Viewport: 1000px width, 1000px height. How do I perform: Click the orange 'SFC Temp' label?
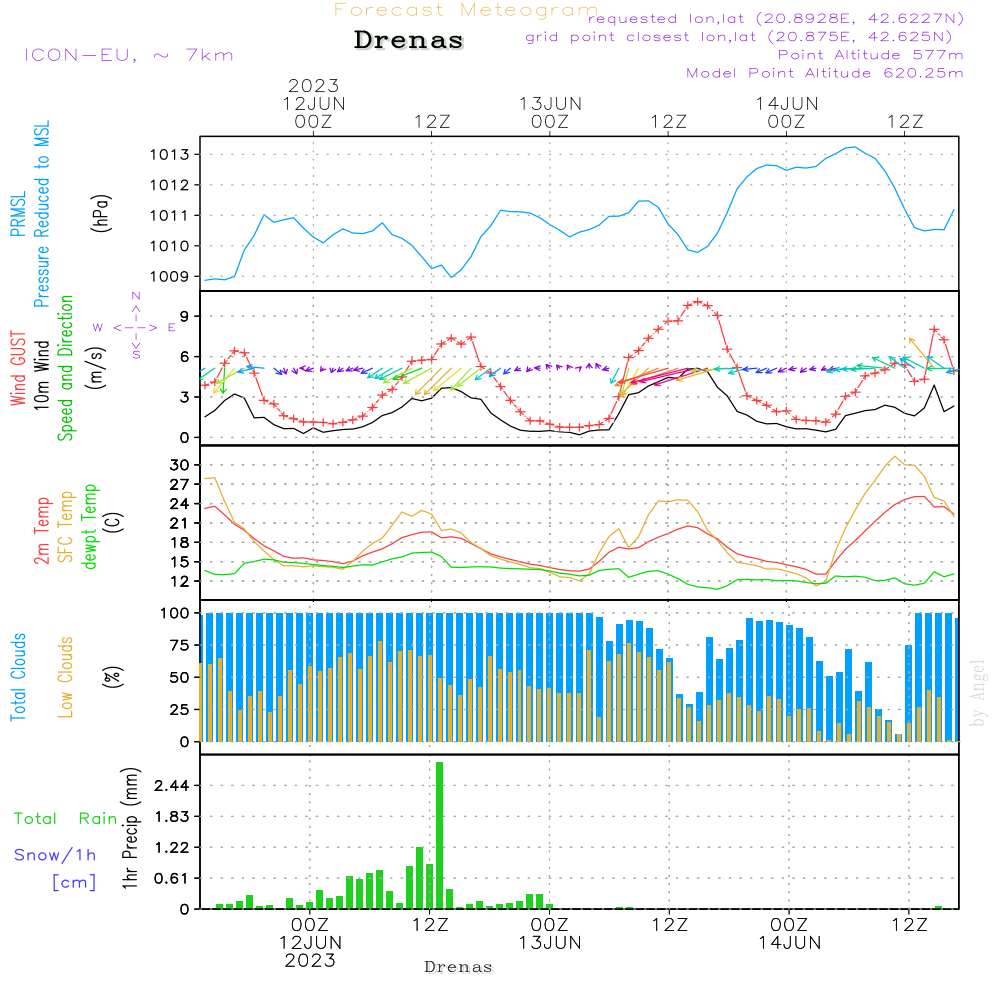[x=66, y=527]
